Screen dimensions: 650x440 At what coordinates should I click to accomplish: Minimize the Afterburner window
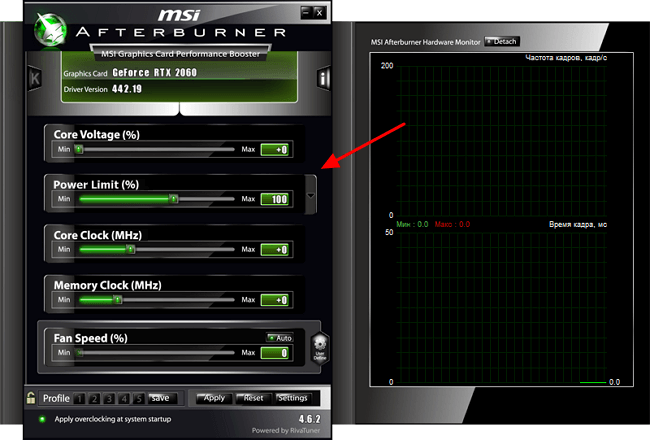(x=306, y=12)
